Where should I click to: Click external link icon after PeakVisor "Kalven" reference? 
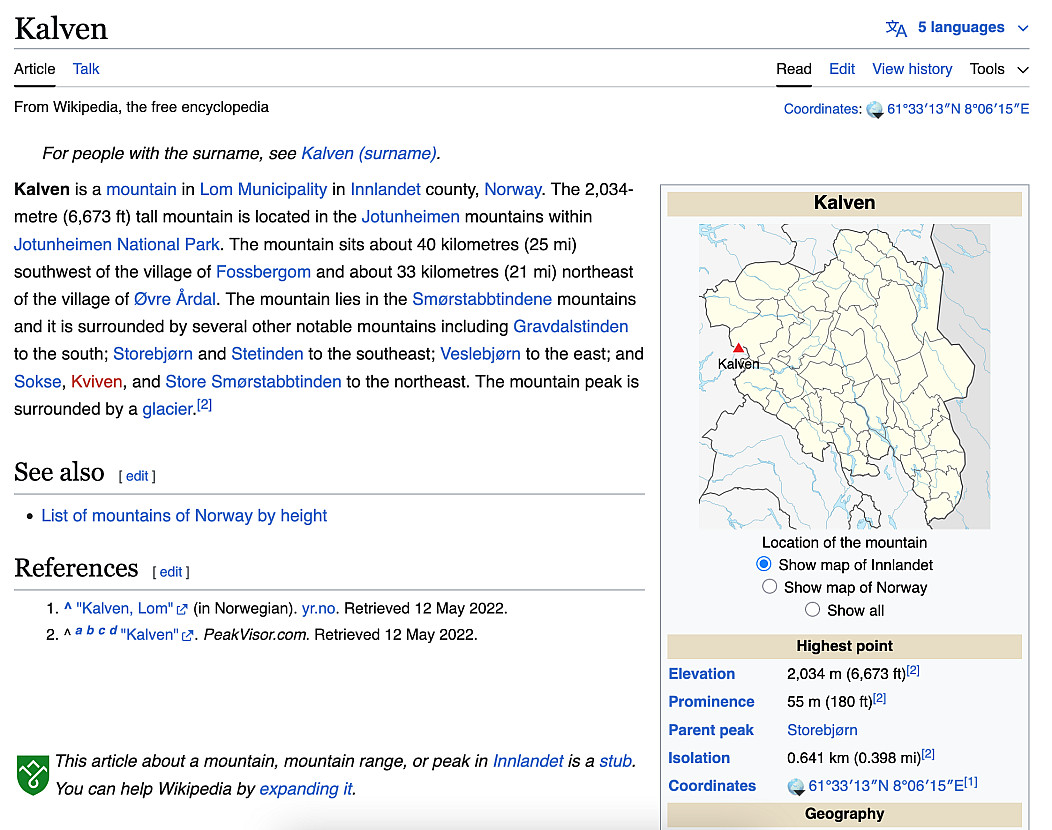pos(187,635)
